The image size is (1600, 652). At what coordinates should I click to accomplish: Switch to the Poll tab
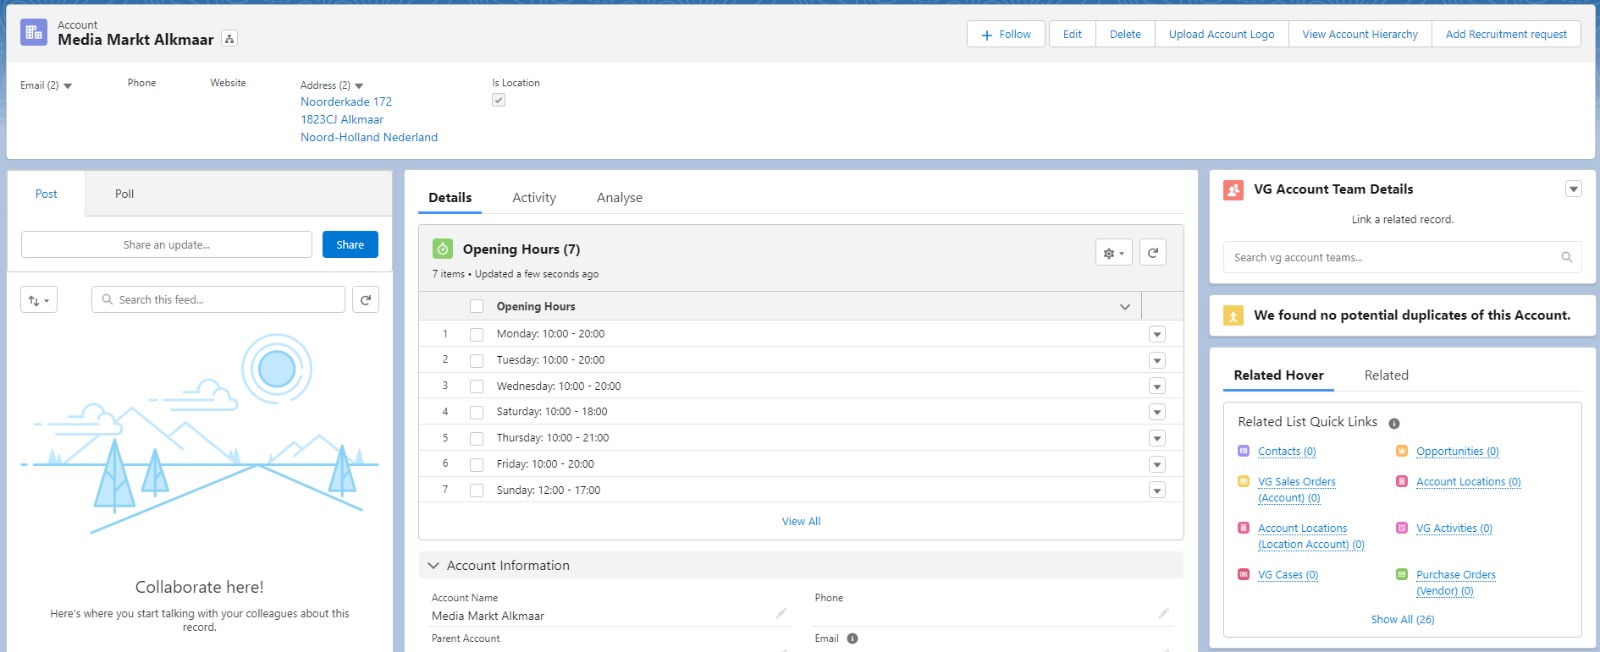tap(124, 194)
